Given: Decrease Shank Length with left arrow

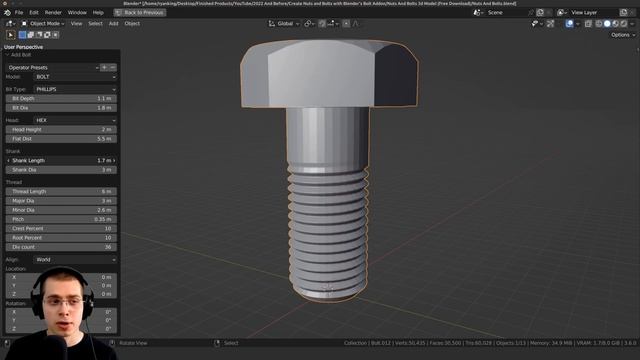Looking at the screenshot, I should click(8, 160).
